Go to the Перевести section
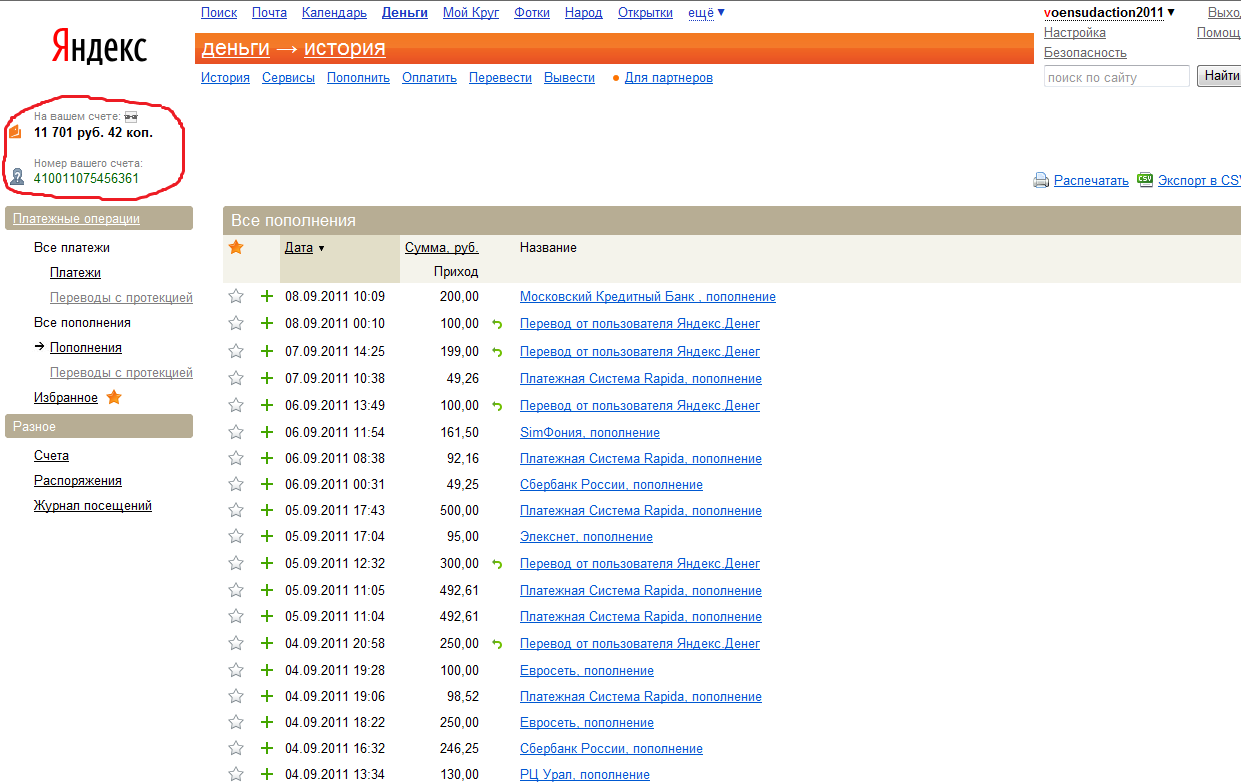 coord(500,78)
